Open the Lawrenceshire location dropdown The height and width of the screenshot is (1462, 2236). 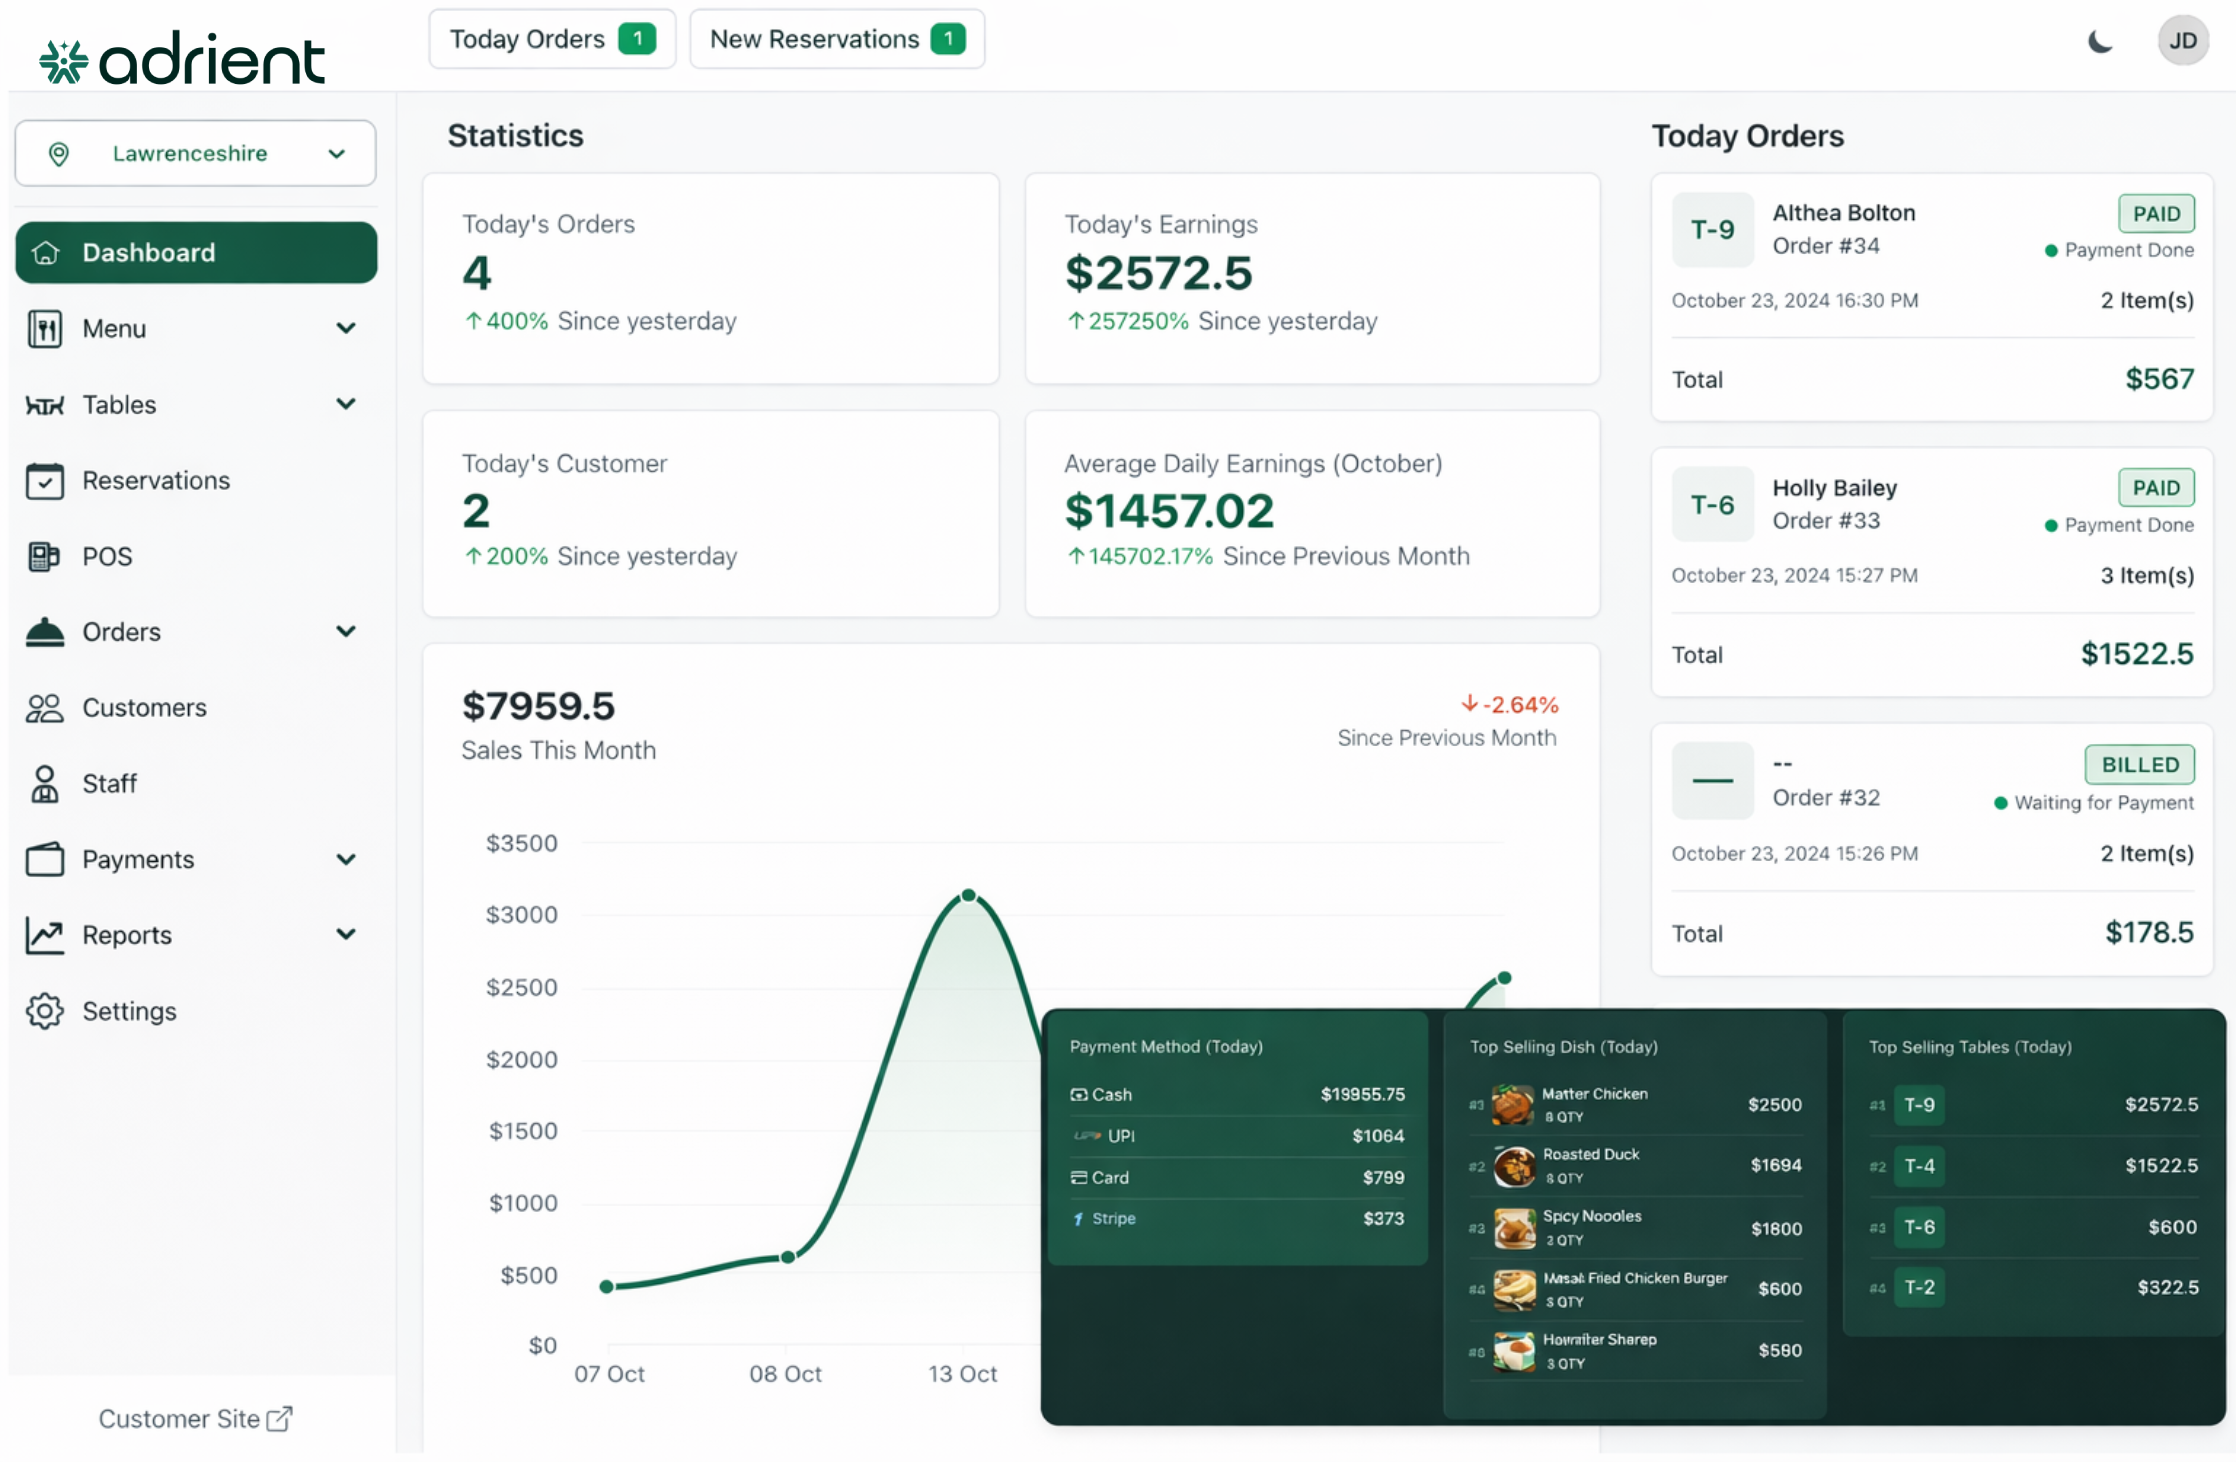196,153
